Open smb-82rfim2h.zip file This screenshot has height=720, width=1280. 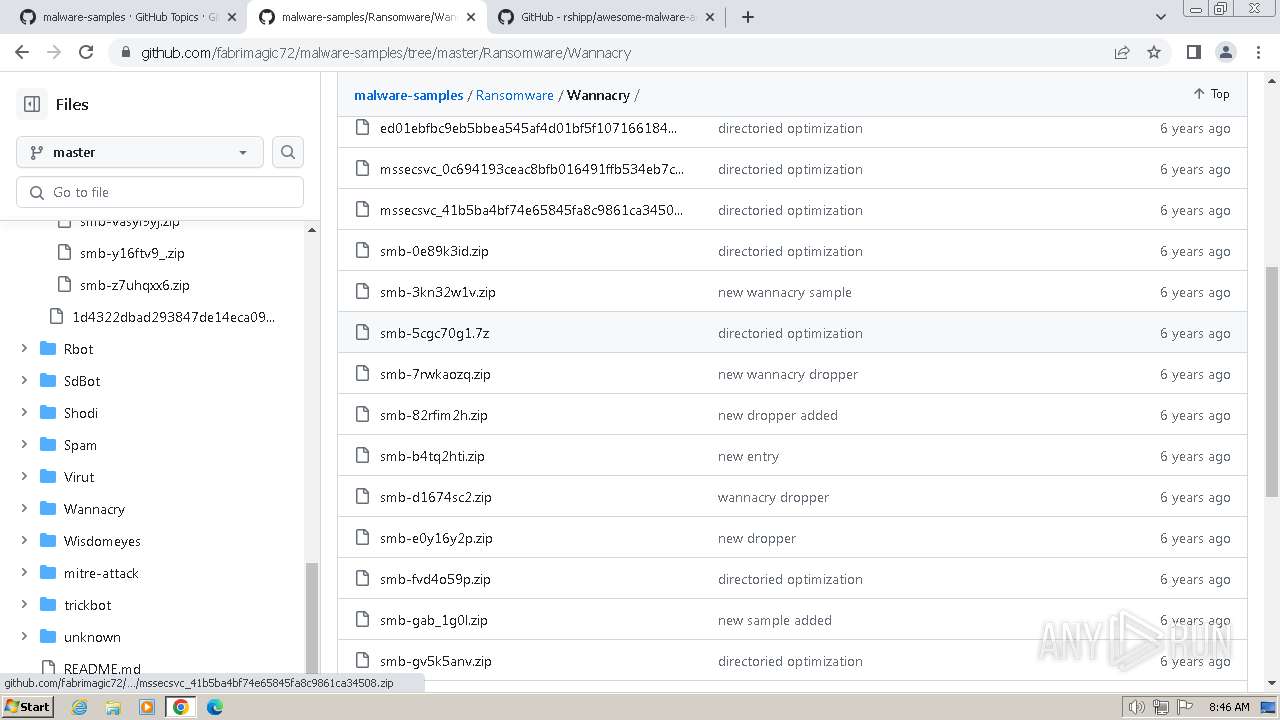point(434,415)
